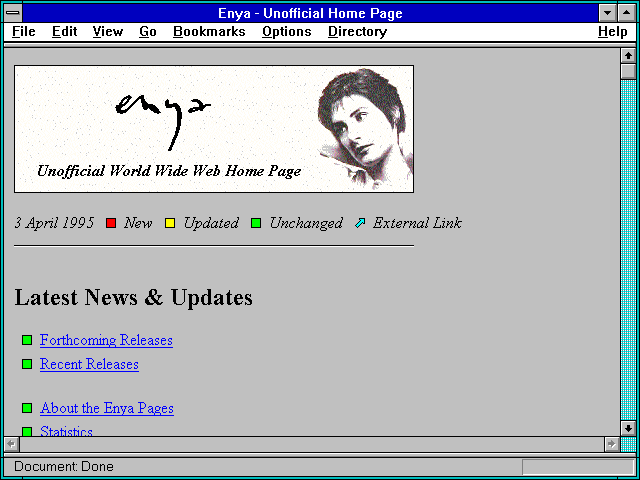This screenshot has height=480, width=640.
Task: Click the 'Updated' legend label
Action: point(211,224)
